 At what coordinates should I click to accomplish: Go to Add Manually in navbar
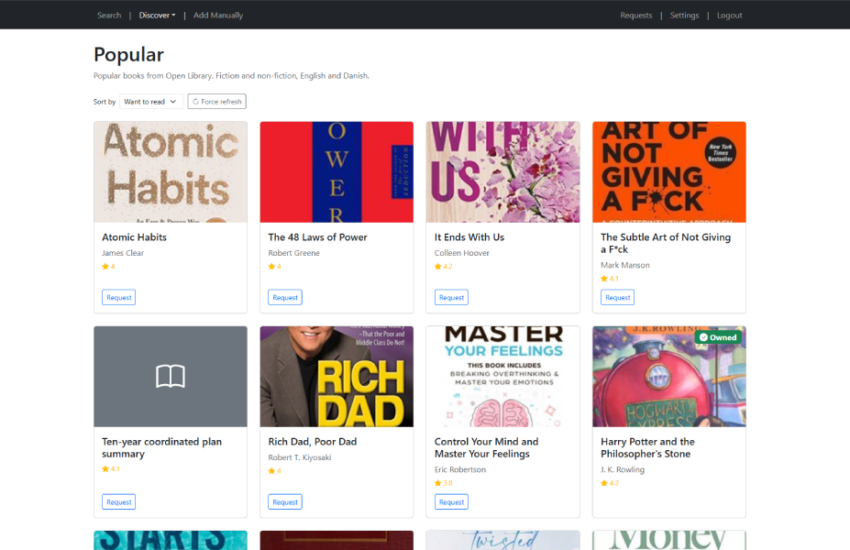pos(218,15)
